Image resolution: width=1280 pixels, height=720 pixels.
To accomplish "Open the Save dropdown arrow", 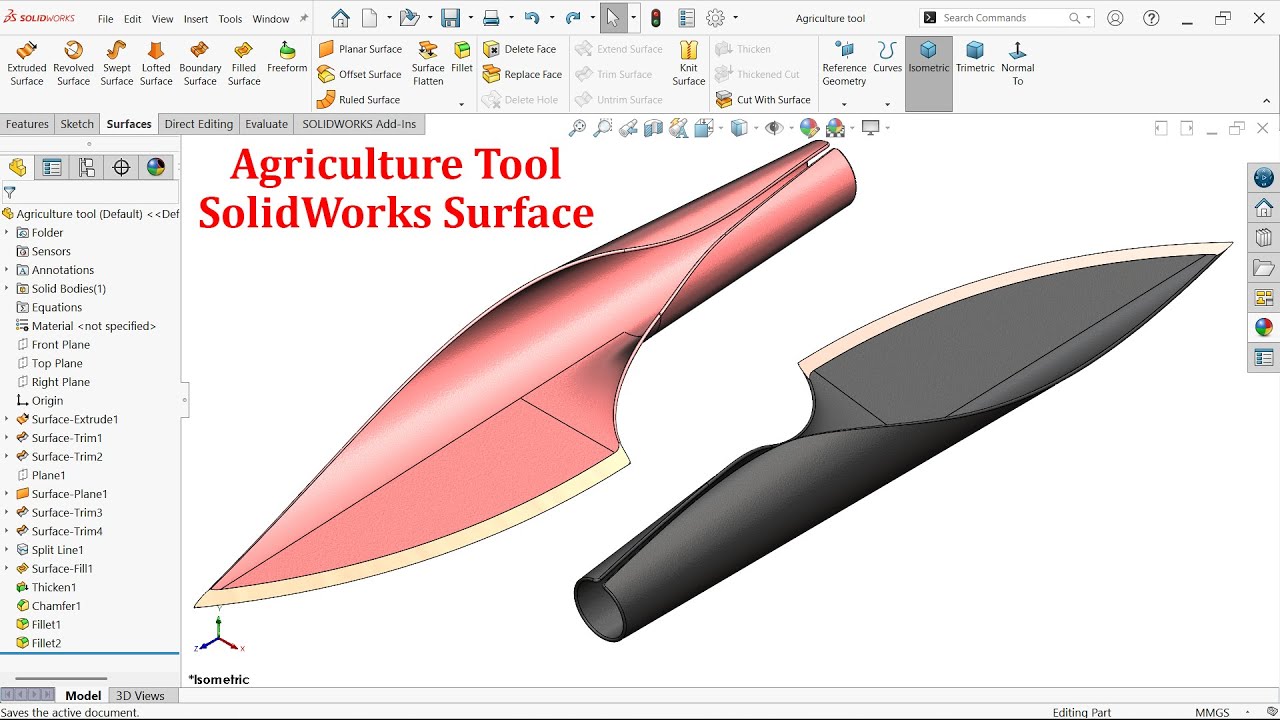I will tap(470, 18).
